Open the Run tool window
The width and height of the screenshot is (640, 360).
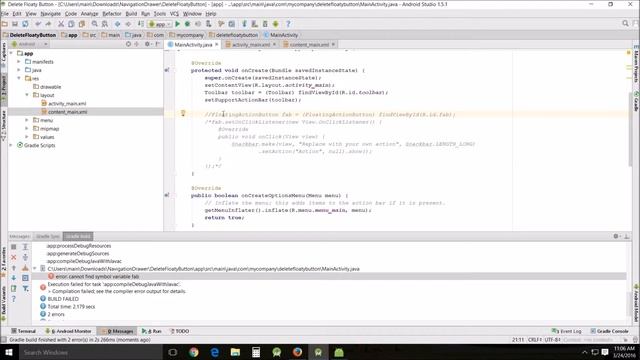point(151,331)
